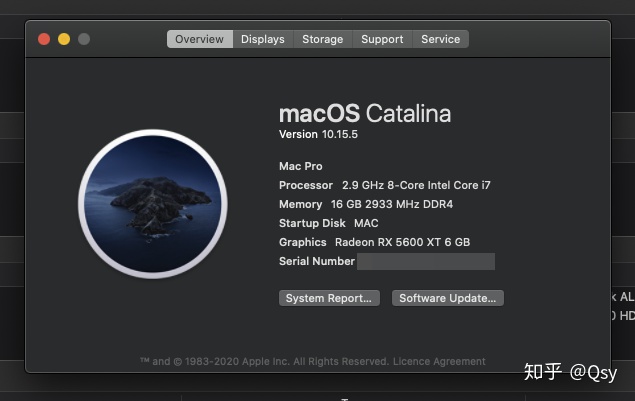Image resolution: width=635 pixels, height=401 pixels.
Task: Check for Software Update
Action: coord(447,298)
